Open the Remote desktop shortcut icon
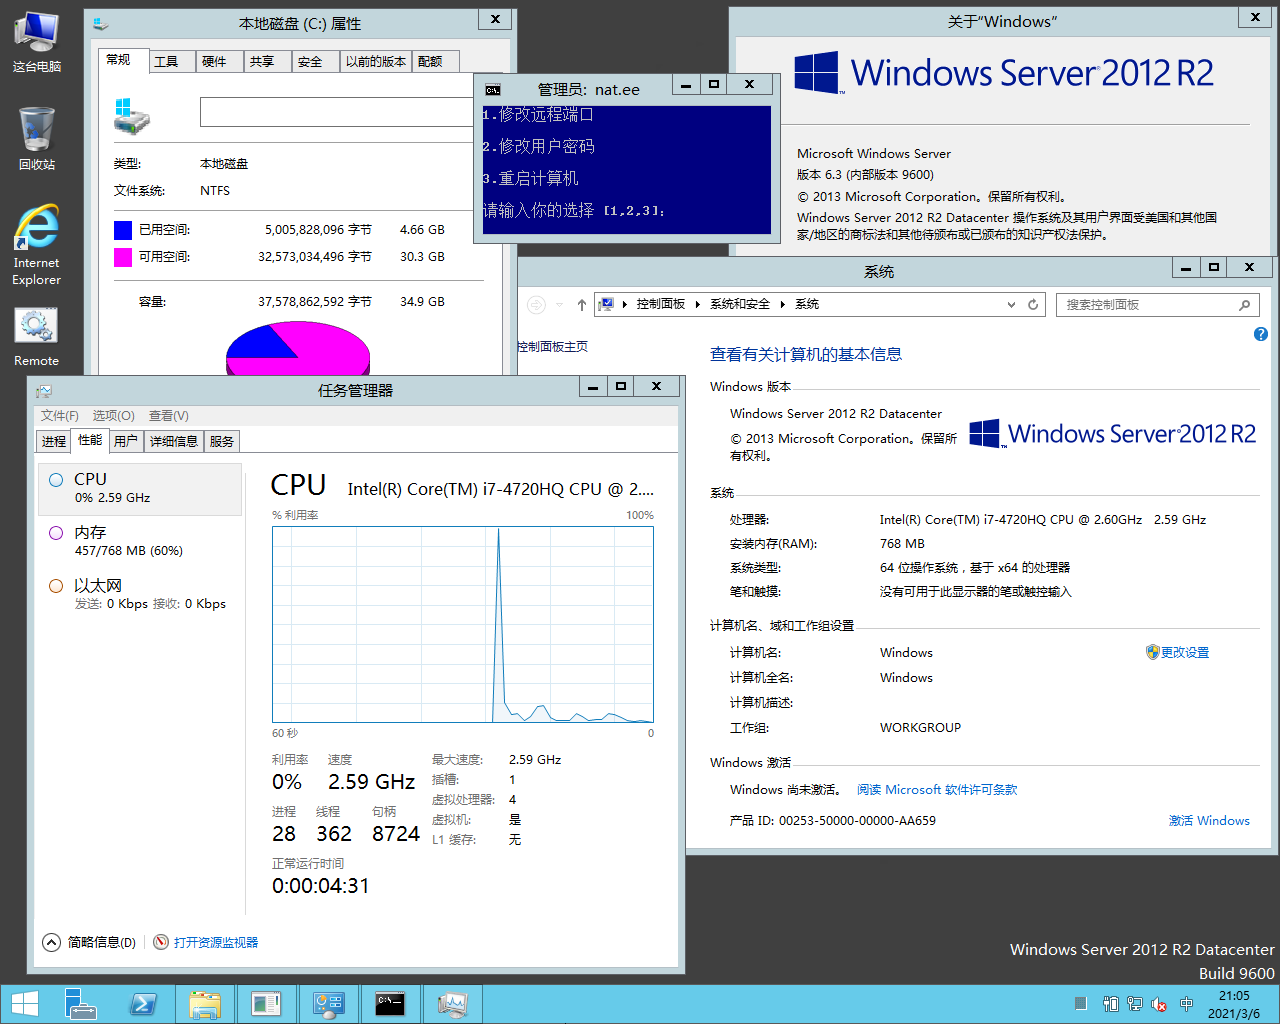The height and width of the screenshot is (1024, 1280). pyautogui.click(x=37, y=336)
